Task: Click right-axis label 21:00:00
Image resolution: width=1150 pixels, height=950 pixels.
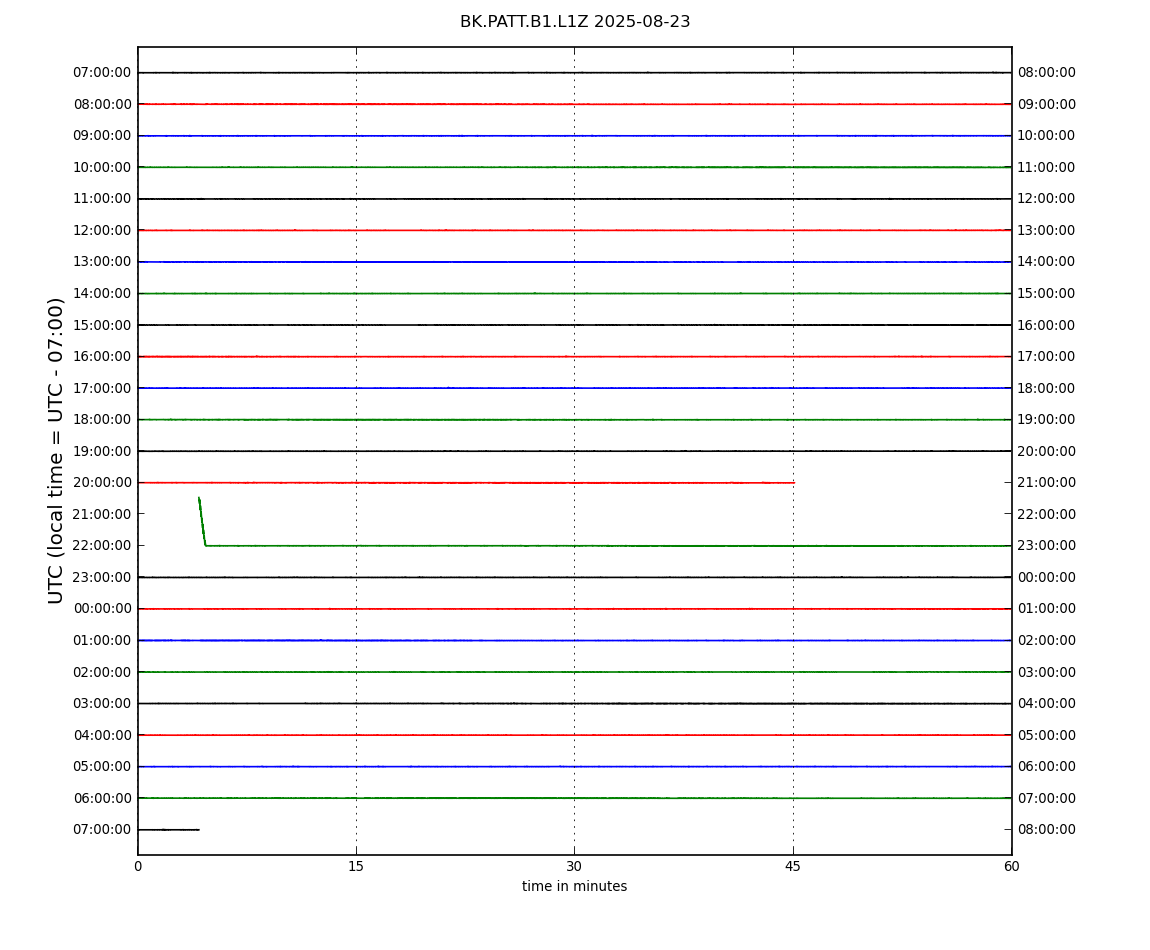Action: pyautogui.click(x=1047, y=483)
